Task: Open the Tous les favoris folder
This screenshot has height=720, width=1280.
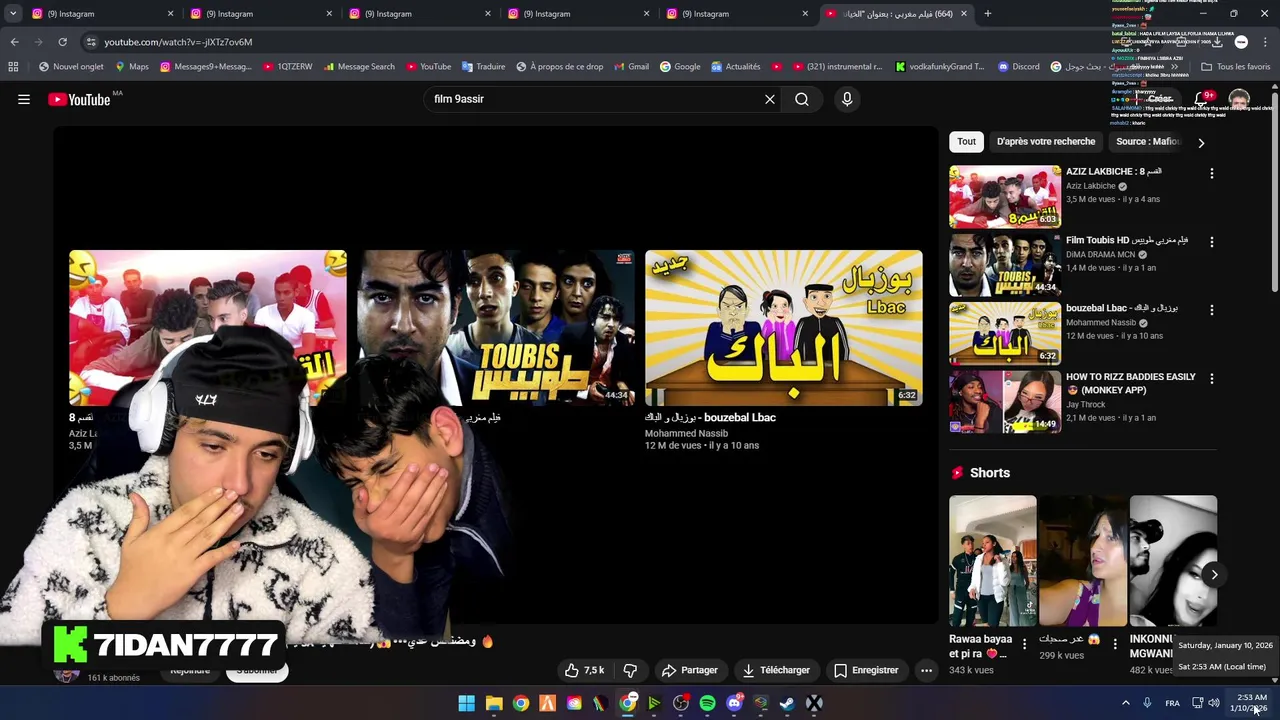Action: (x=1235, y=67)
